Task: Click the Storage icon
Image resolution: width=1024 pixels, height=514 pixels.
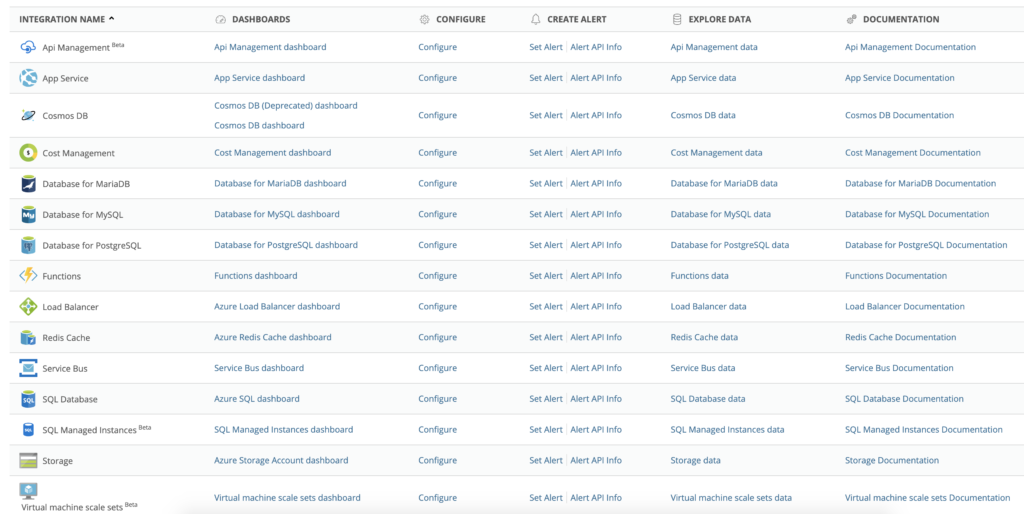Action: [28, 460]
